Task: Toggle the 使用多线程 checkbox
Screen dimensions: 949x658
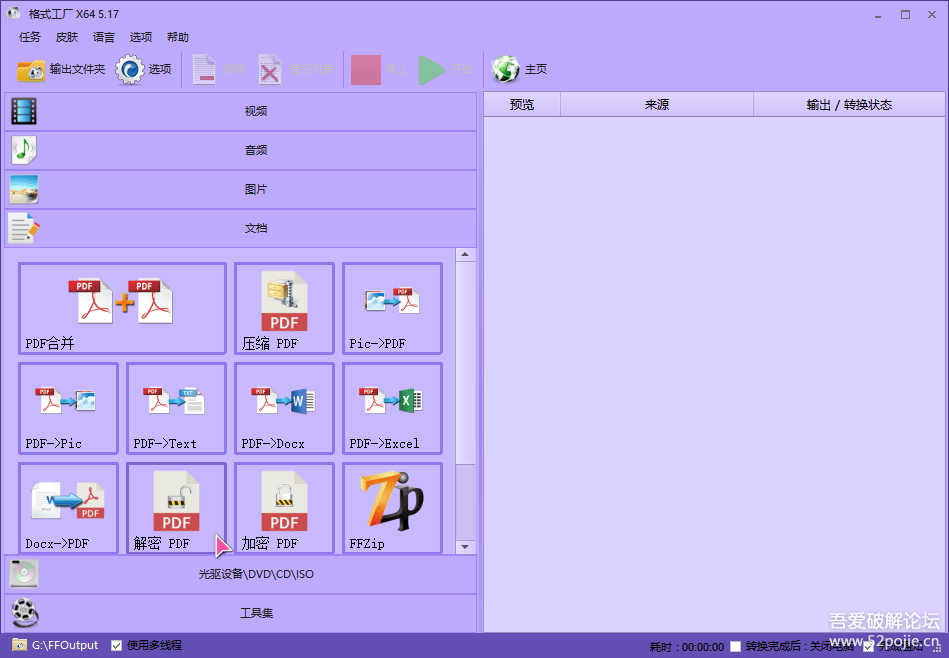Action: coord(117,645)
